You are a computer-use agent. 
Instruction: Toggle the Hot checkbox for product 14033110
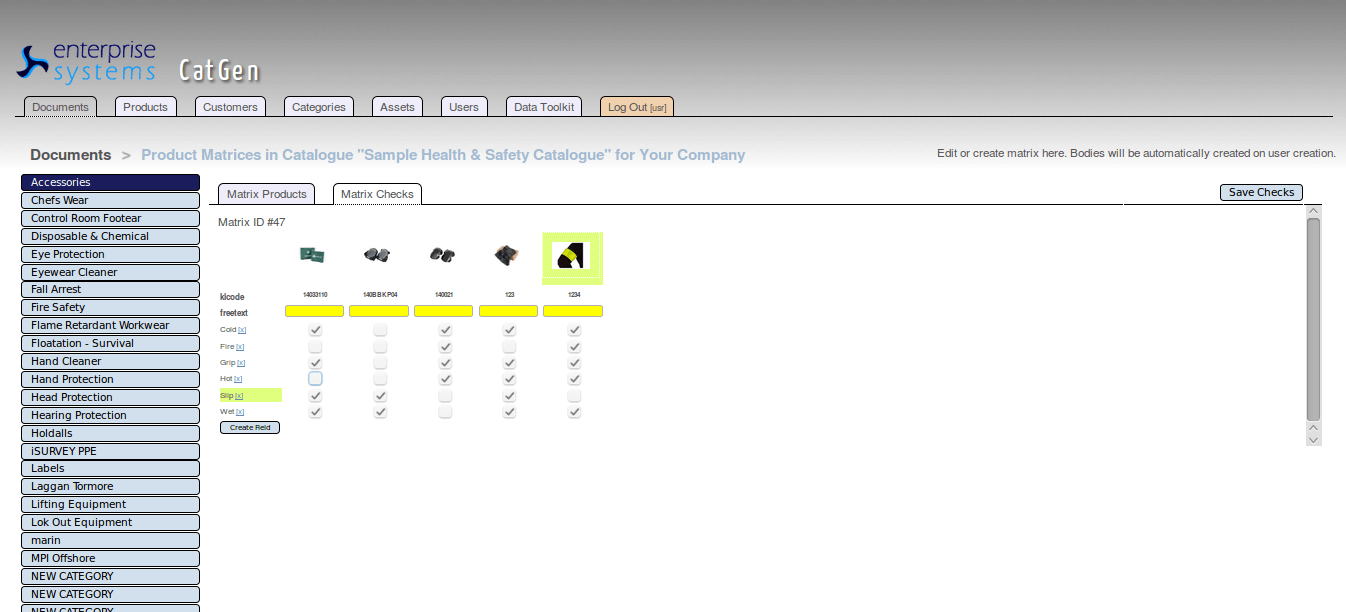pos(315,379)
